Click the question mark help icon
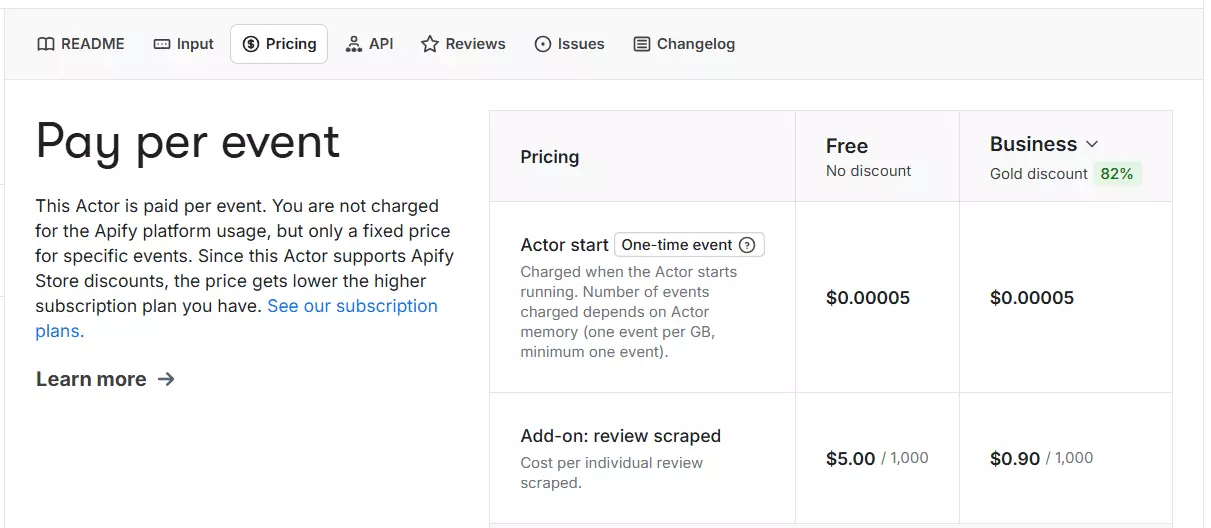Viewport: 1211px width, 528px height. pyautogui.click(x=746, y=245)
